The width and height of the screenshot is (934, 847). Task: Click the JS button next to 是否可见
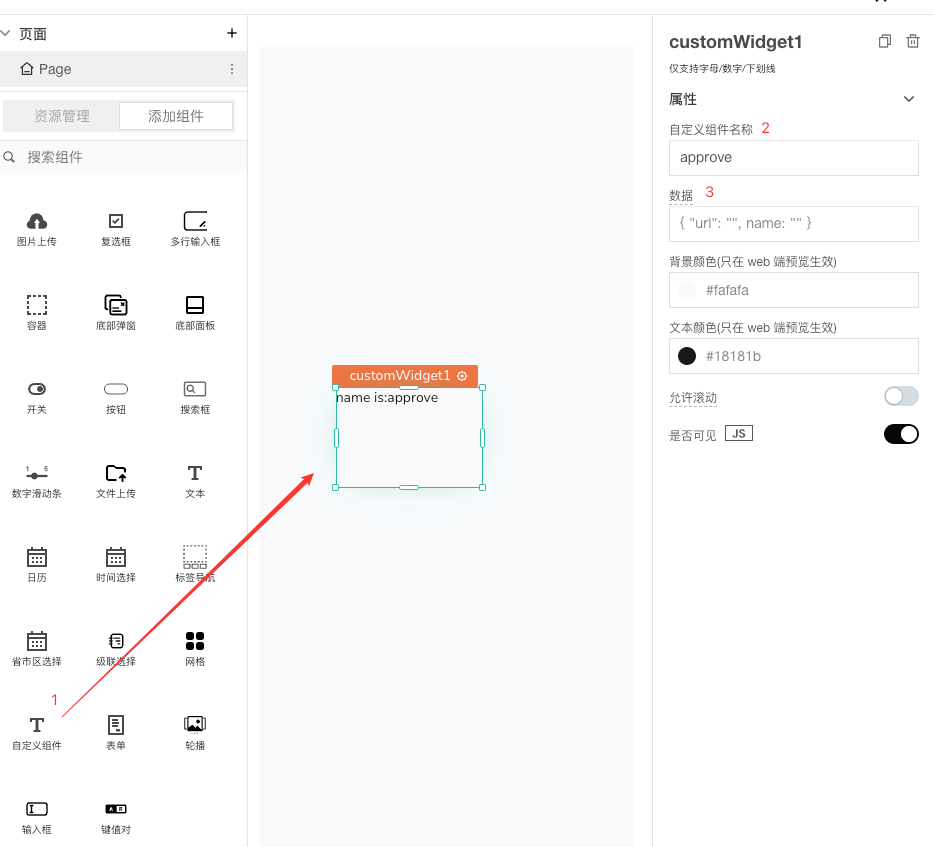tap(739, 434)
